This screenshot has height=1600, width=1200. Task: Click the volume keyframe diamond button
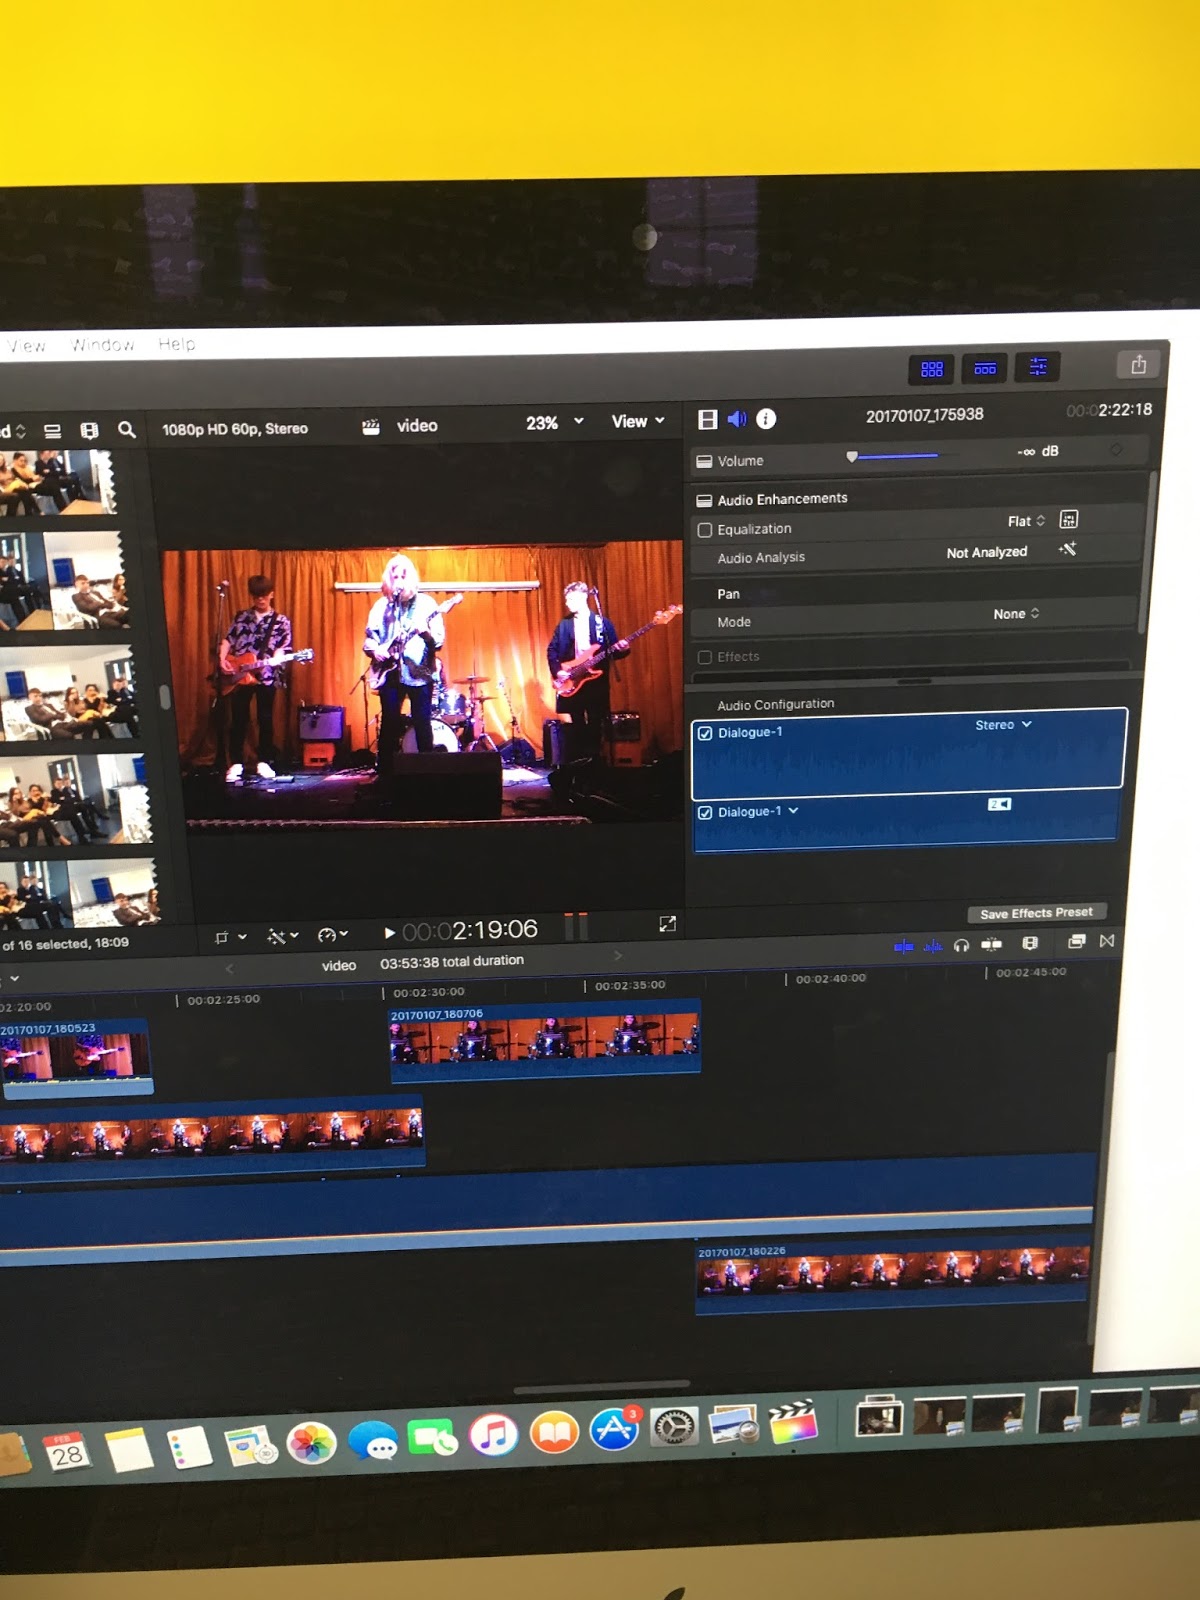pyautogui.click(x=1116, y=450)
